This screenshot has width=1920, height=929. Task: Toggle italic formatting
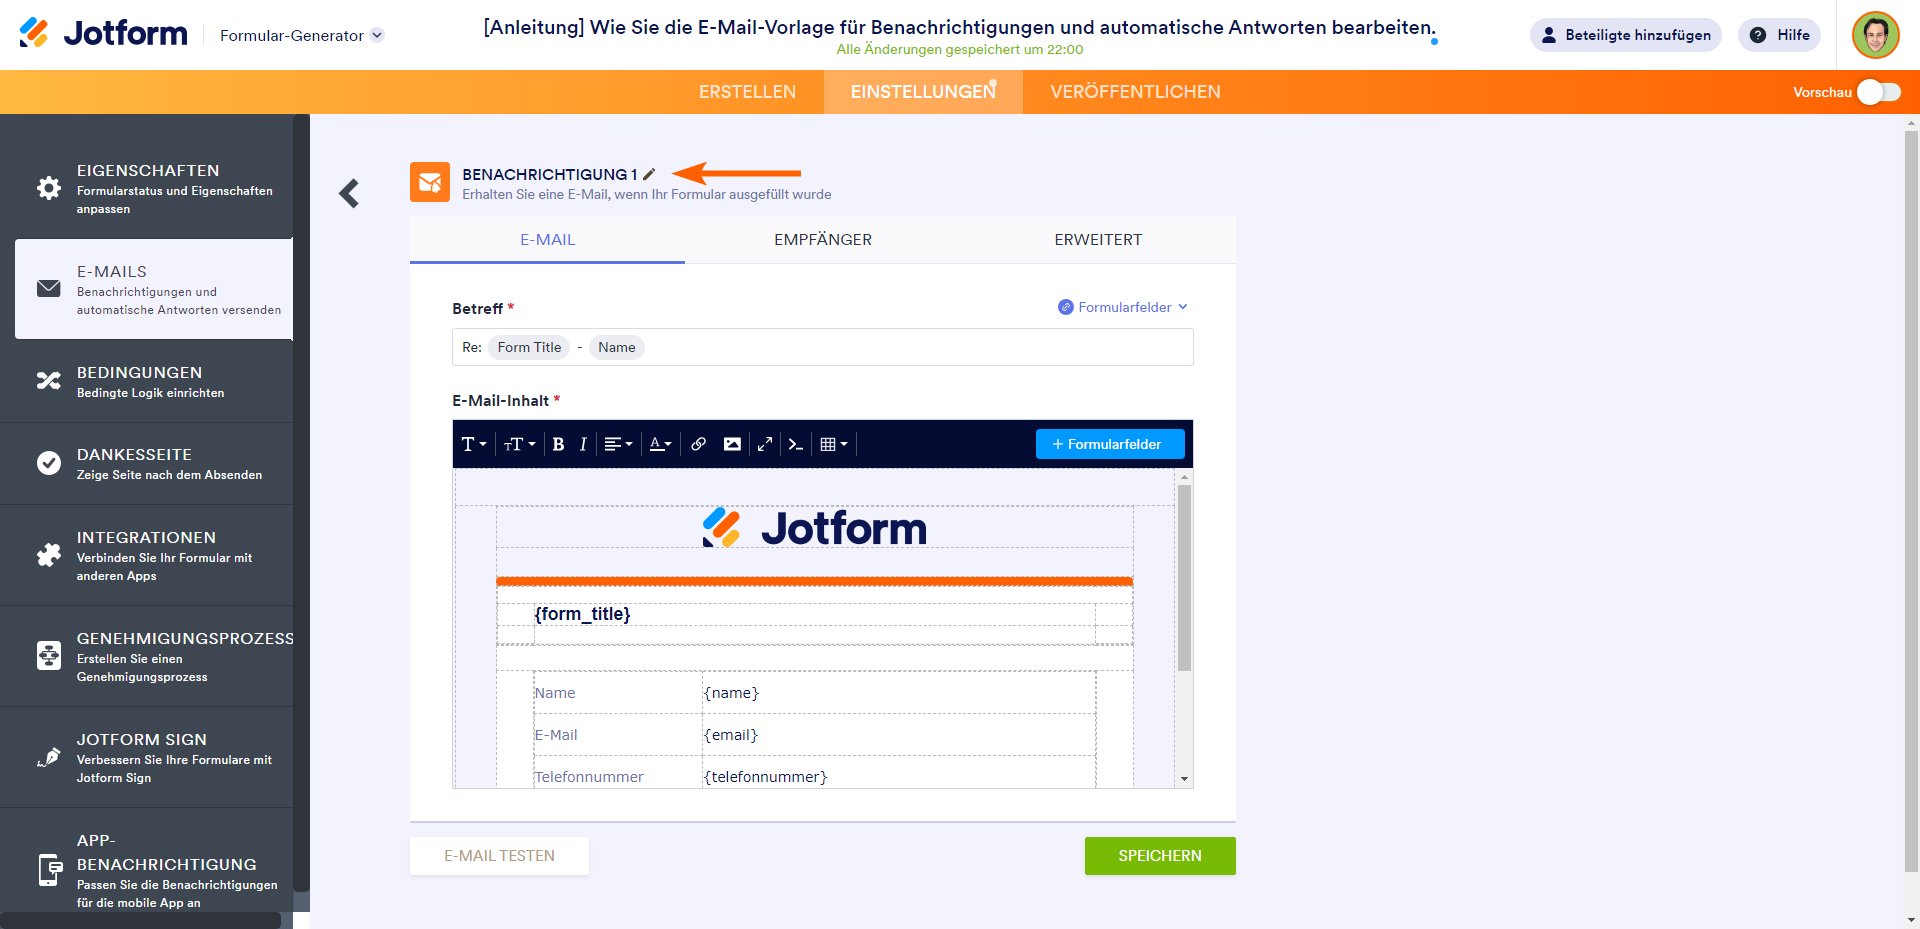tap(583, 444)
